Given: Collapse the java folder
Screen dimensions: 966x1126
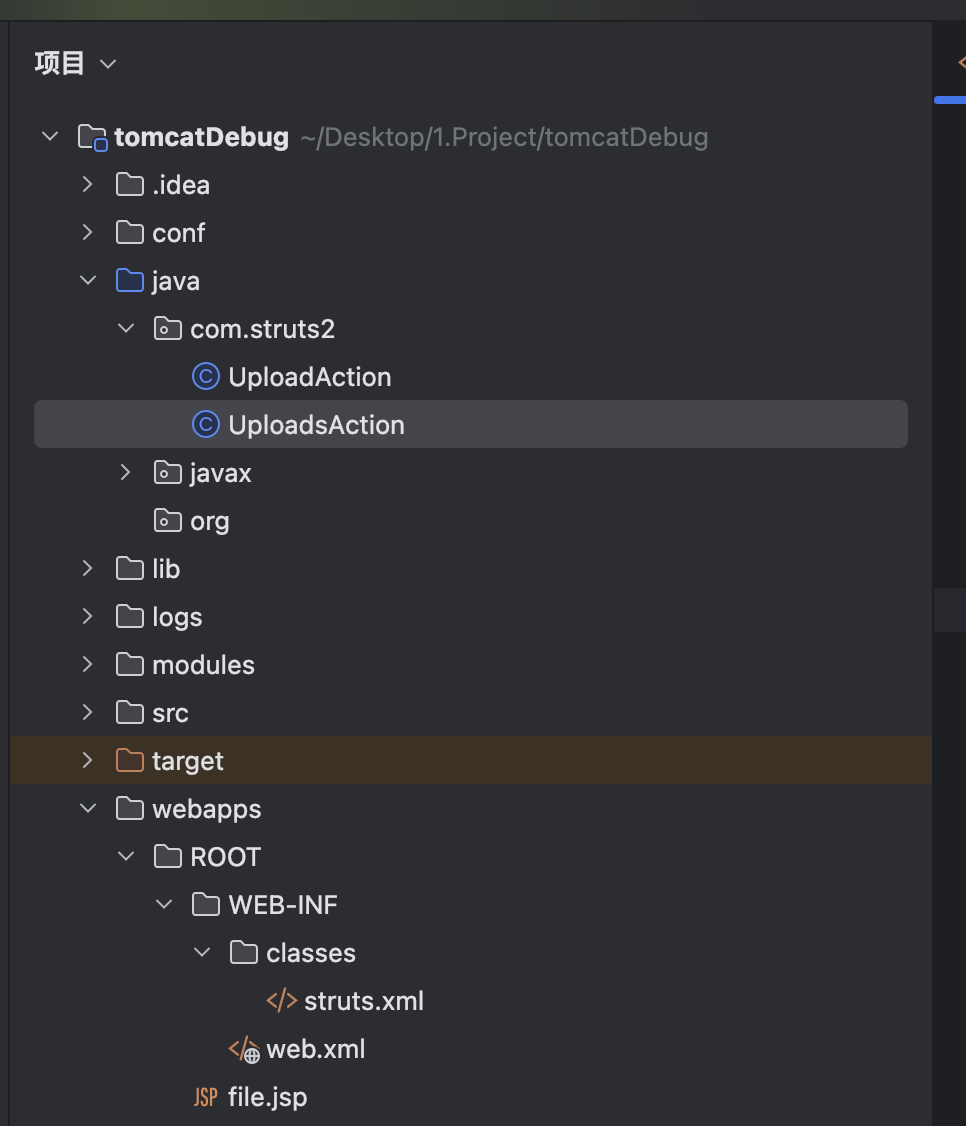Looking at the screenshot, I should 87,280.
